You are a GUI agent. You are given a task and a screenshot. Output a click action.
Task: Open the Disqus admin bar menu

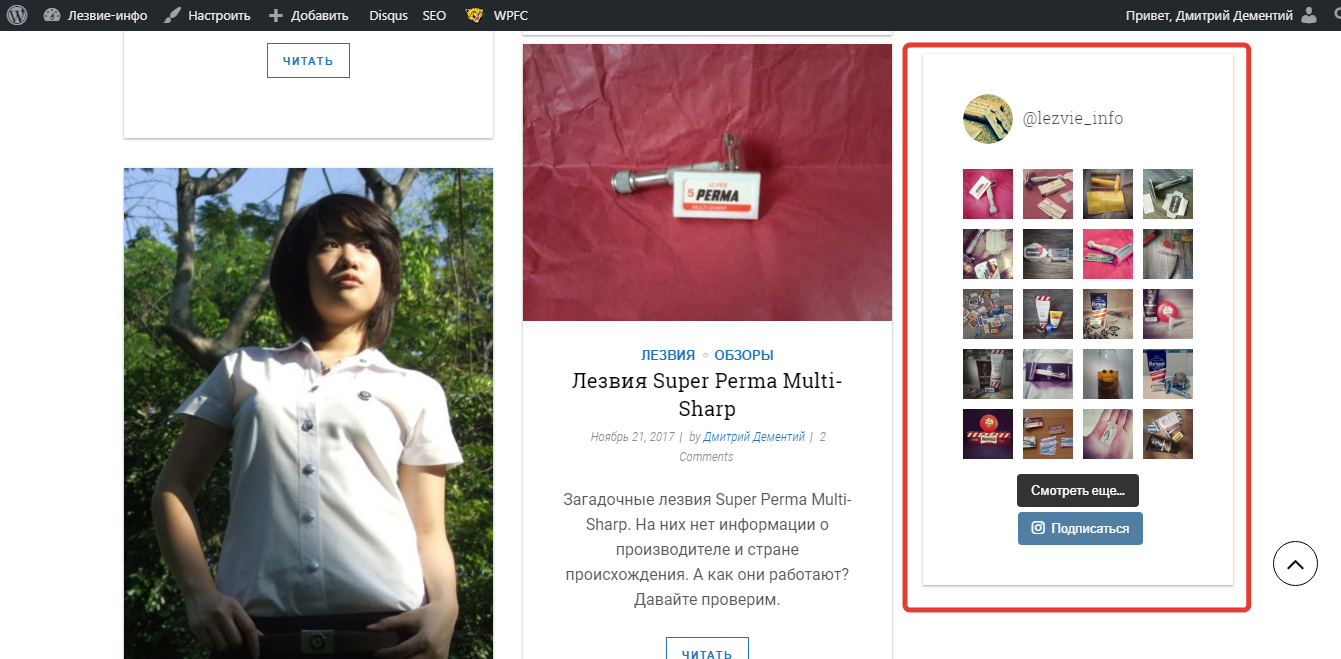[388, 15]
